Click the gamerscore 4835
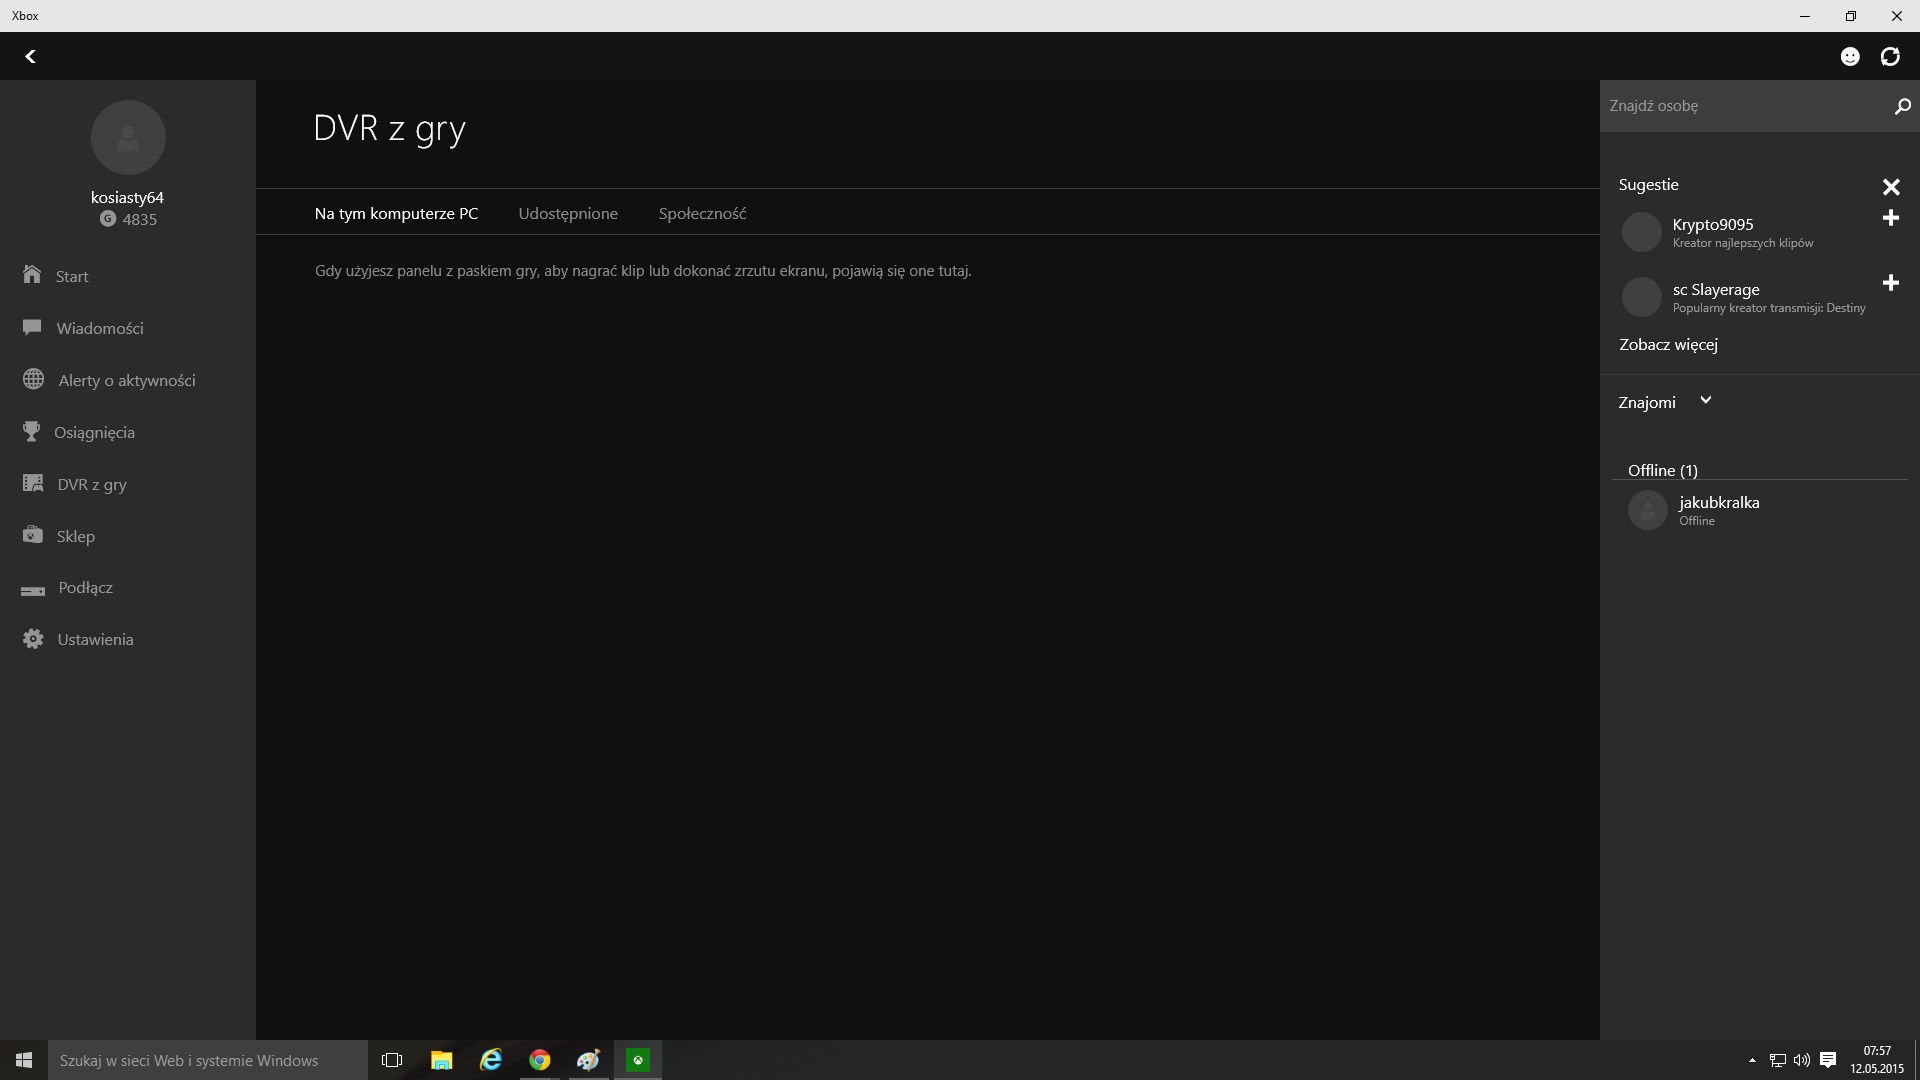The width and height of the screenshot is (1920, 1080). (140, 220)
